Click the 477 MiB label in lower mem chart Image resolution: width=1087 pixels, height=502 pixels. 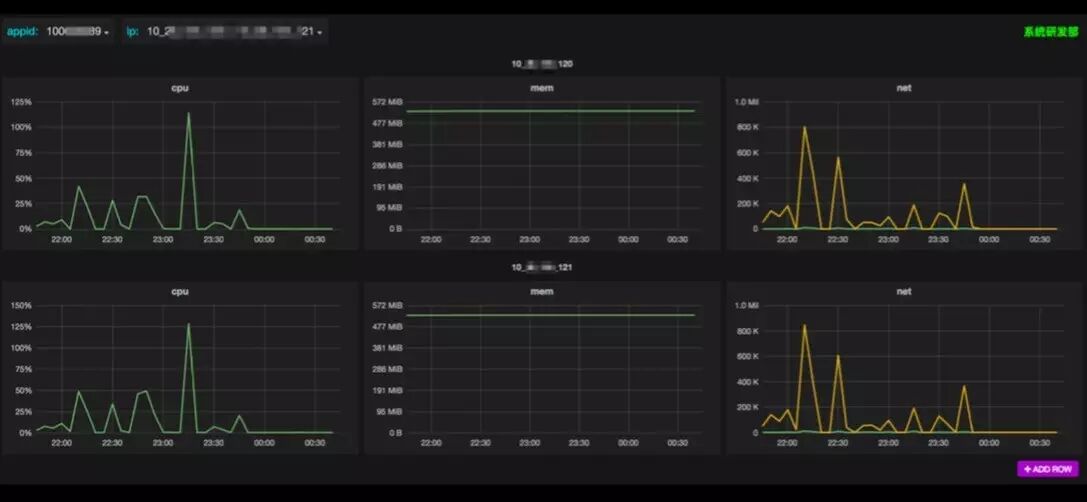click(x=388, y=327)
